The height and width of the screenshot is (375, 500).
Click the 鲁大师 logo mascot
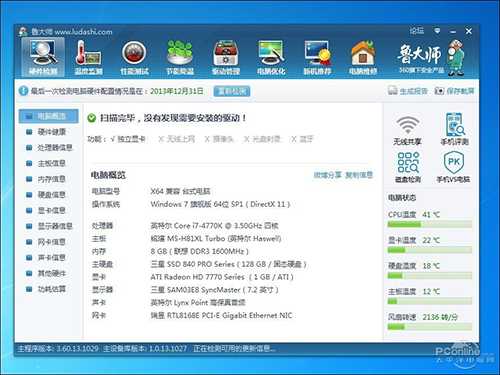pos(456,57)
